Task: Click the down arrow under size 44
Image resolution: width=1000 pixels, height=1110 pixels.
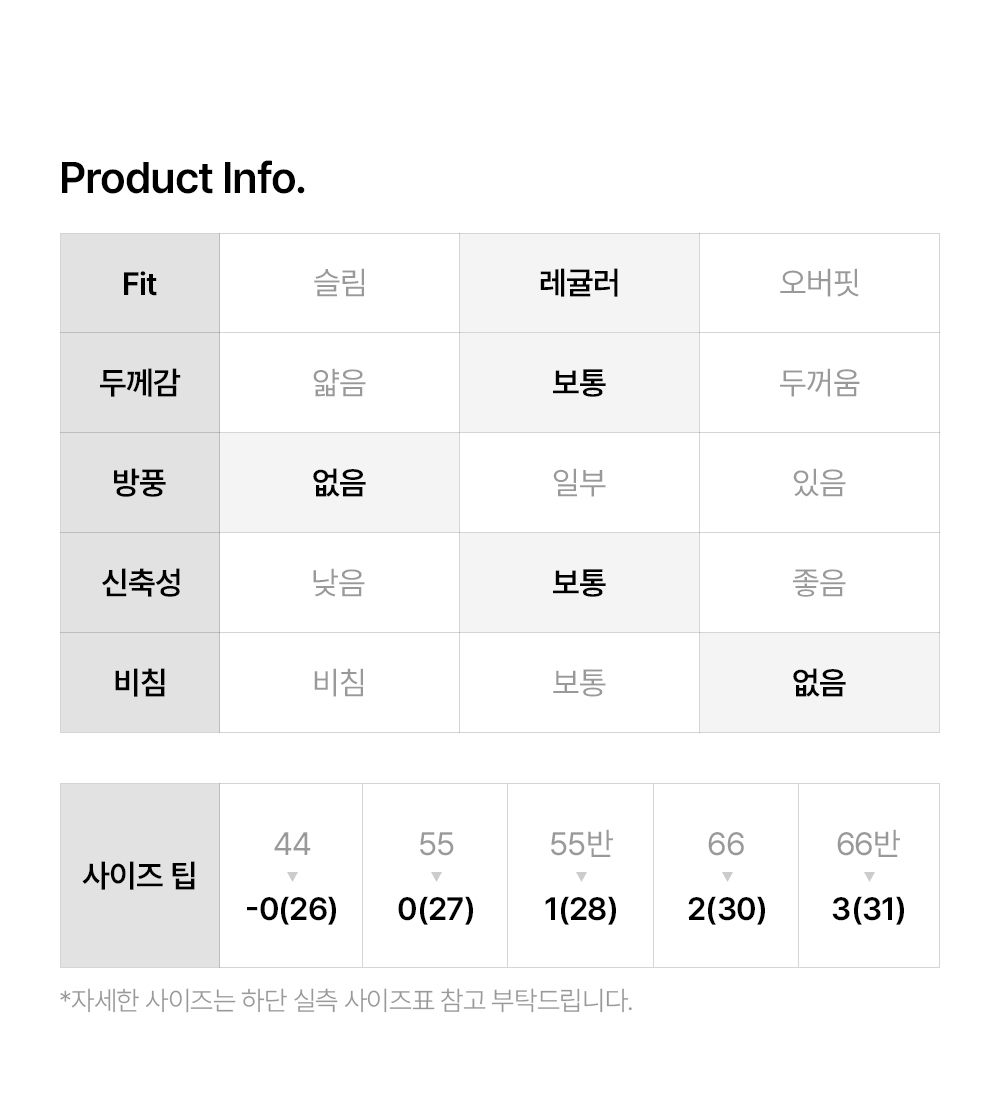Action: coord(292,877)
